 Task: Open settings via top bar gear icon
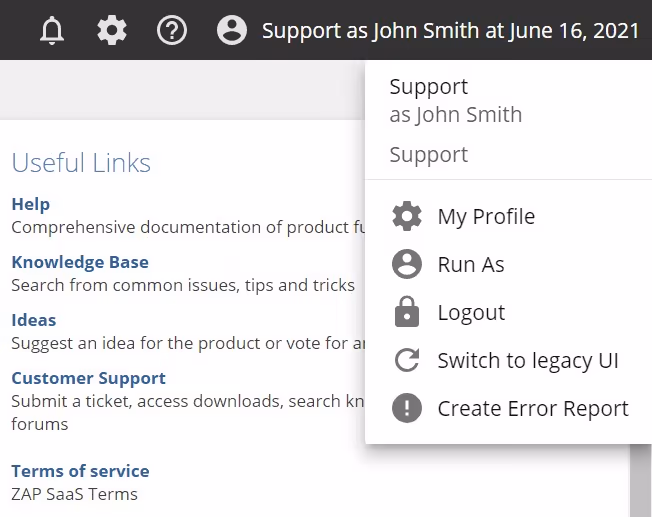[x=112, y=31]
